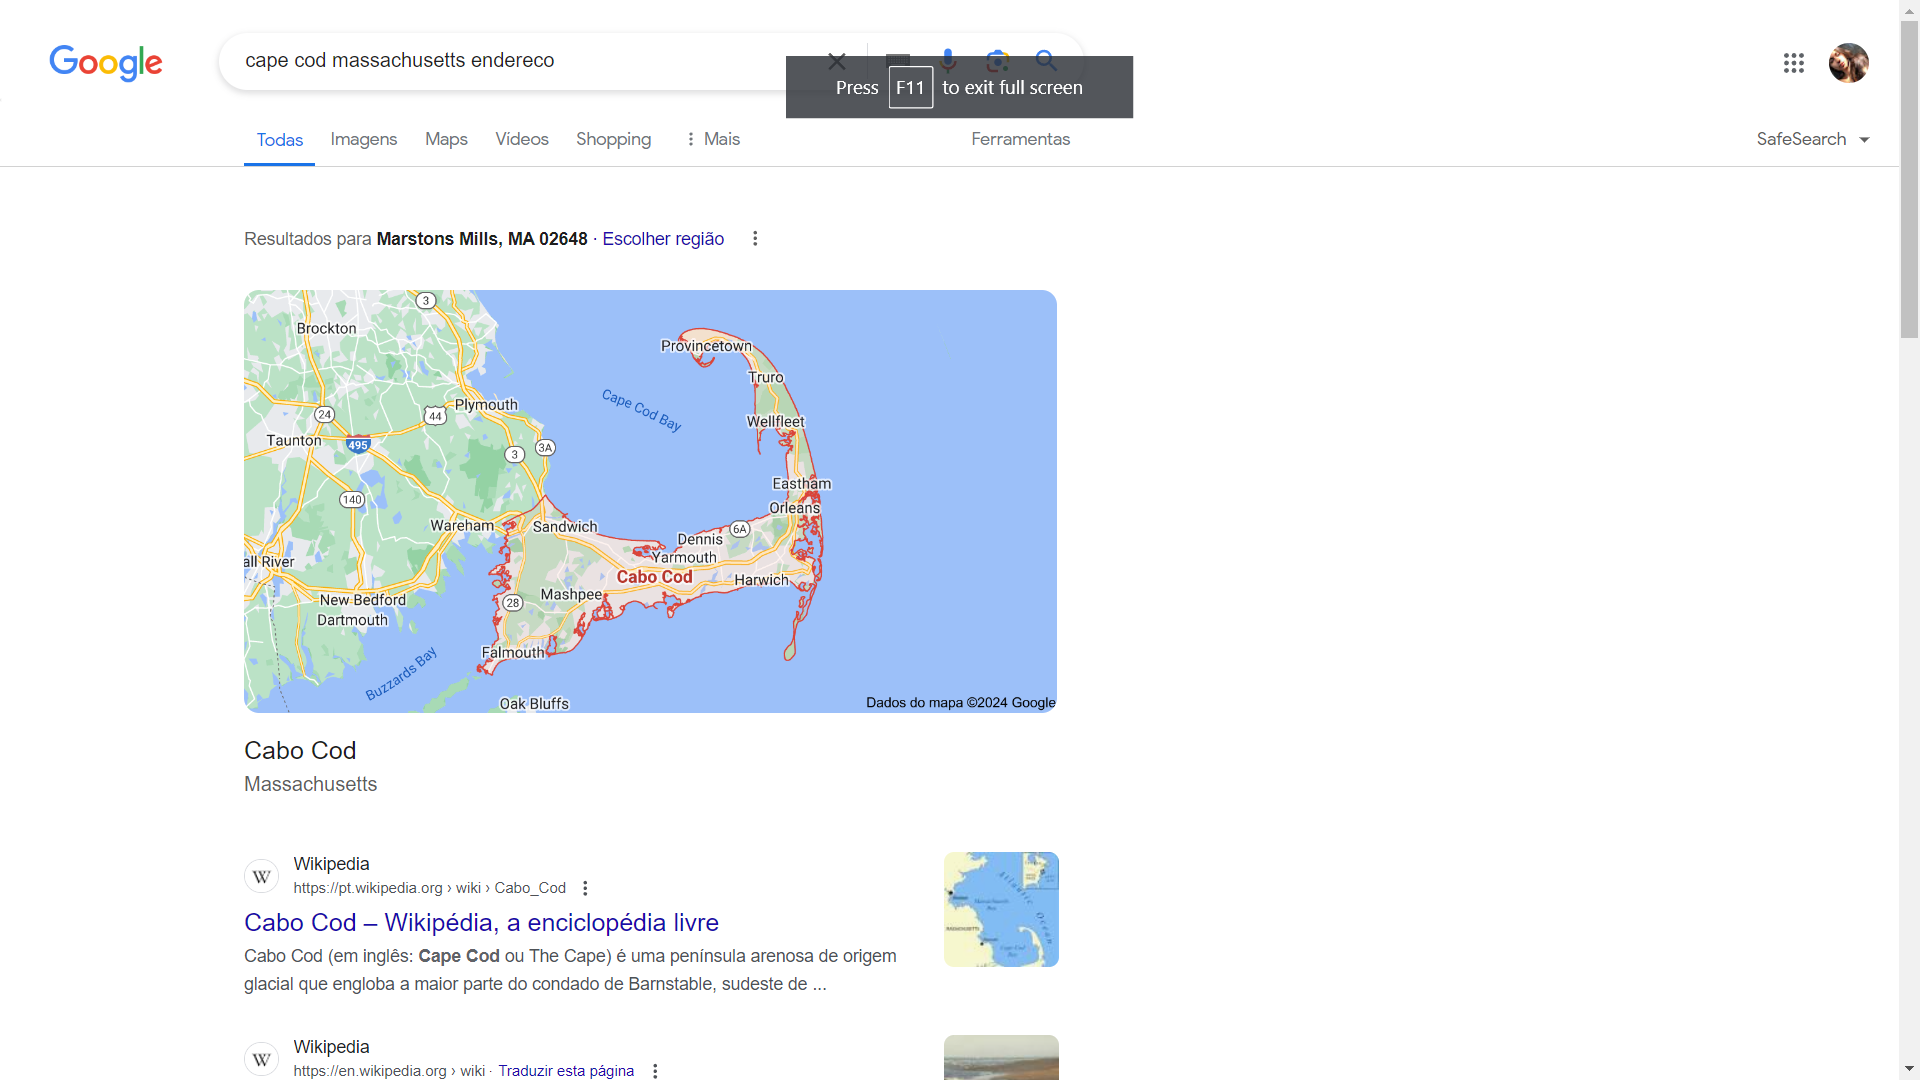Open options next to Escolher região
1920x1080 pixels.
pyautogui.click(x=755, y=238)
